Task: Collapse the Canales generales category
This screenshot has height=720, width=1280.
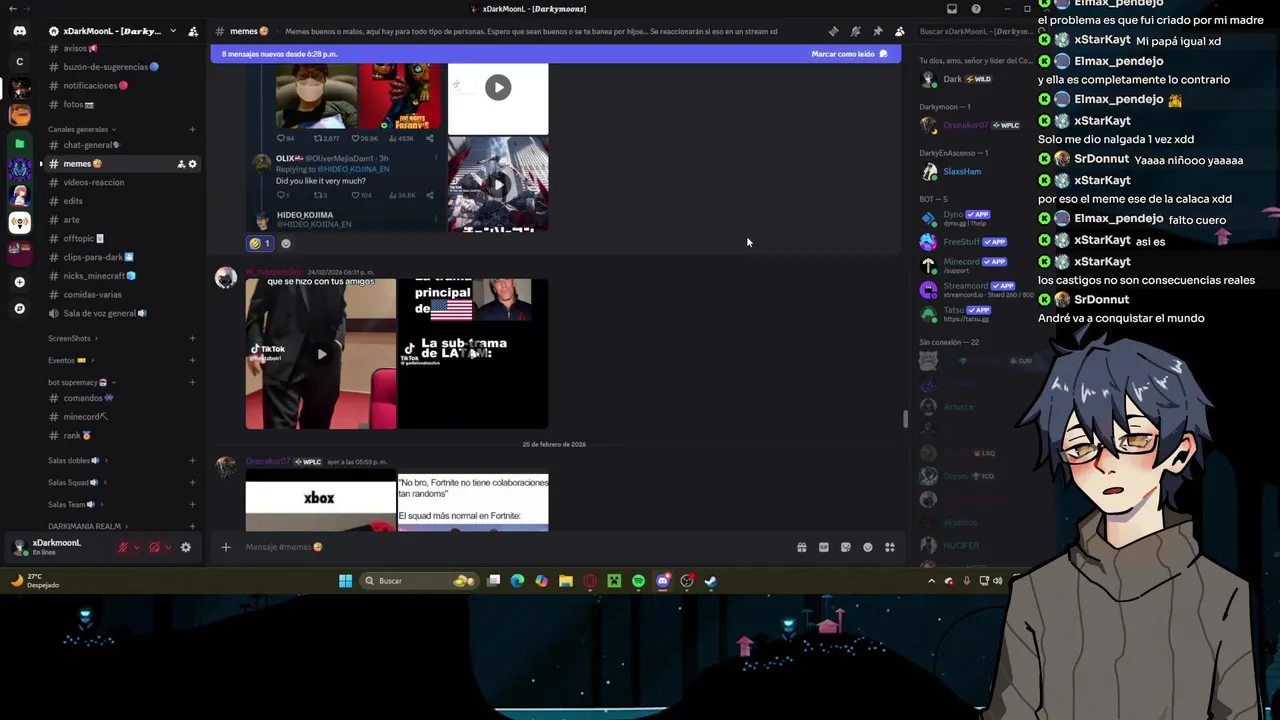Action: pyautogui.click(x=81, y=129)
